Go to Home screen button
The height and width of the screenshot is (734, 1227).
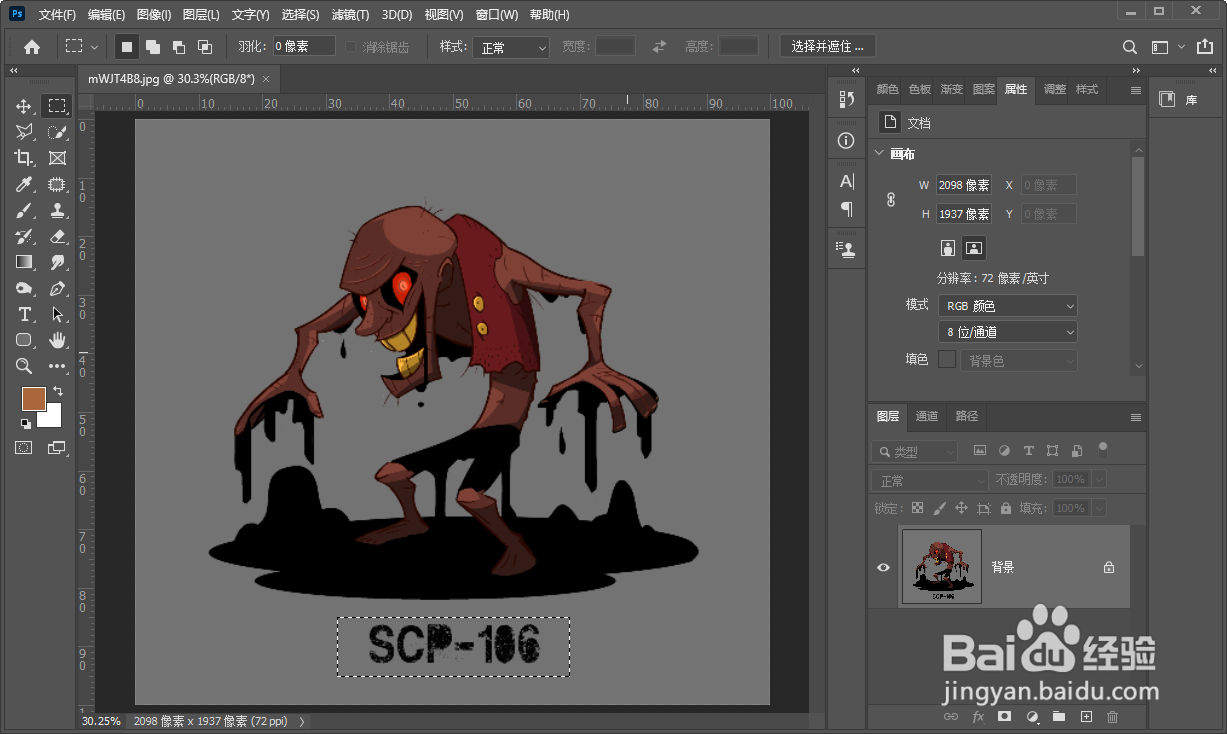tap(32, 47)
